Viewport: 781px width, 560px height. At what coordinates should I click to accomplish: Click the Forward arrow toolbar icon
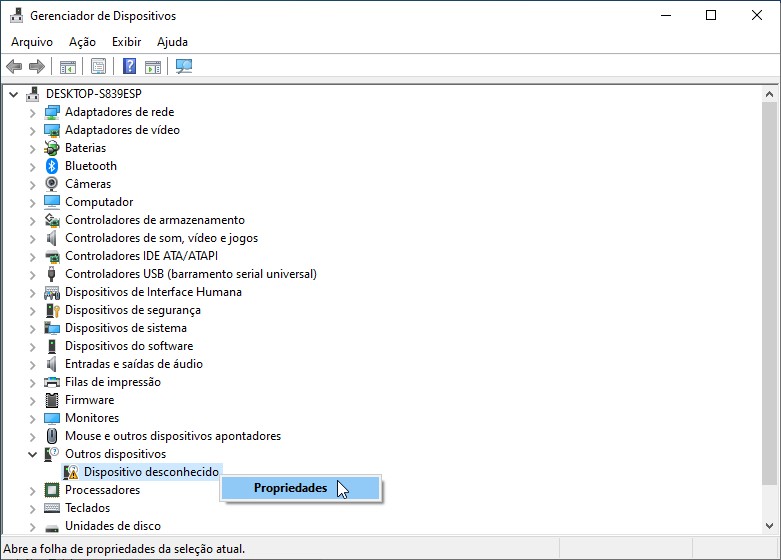37,66
